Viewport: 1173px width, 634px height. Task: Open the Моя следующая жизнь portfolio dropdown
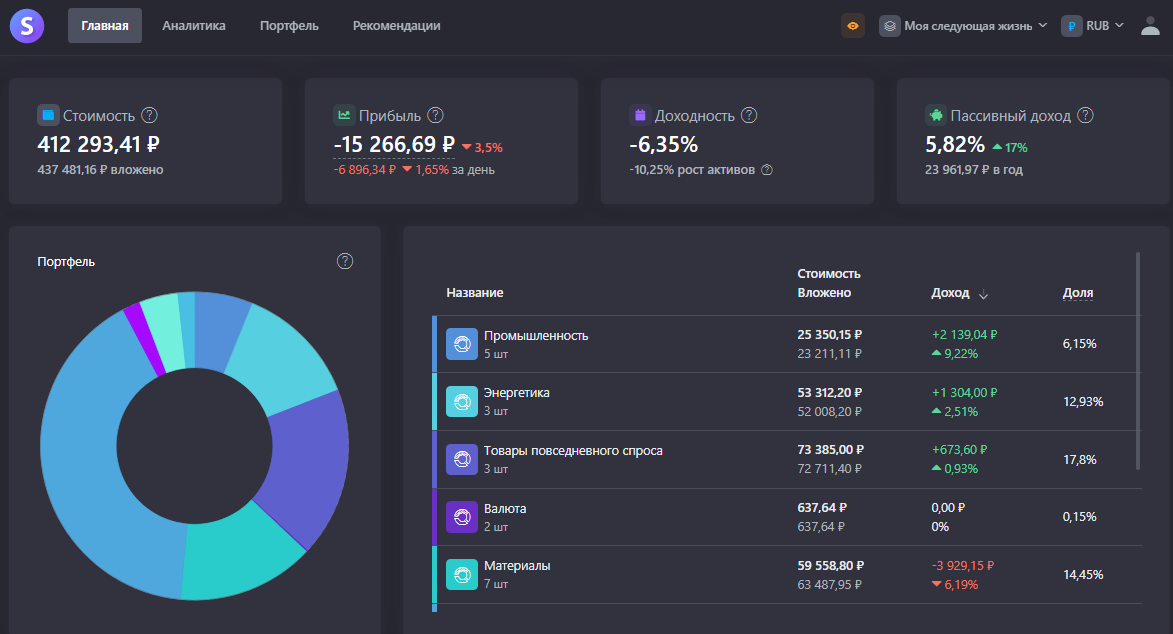pos(963,25)
